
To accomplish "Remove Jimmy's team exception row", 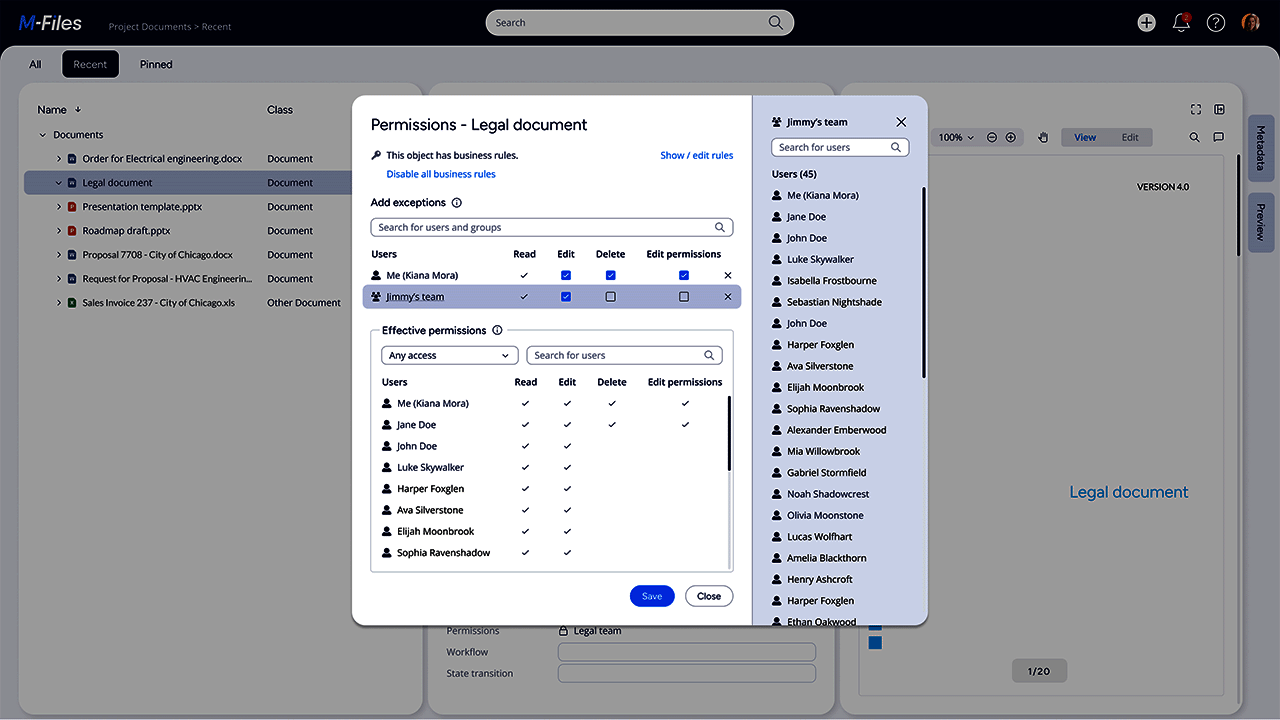I will click(x=727, y=297).
